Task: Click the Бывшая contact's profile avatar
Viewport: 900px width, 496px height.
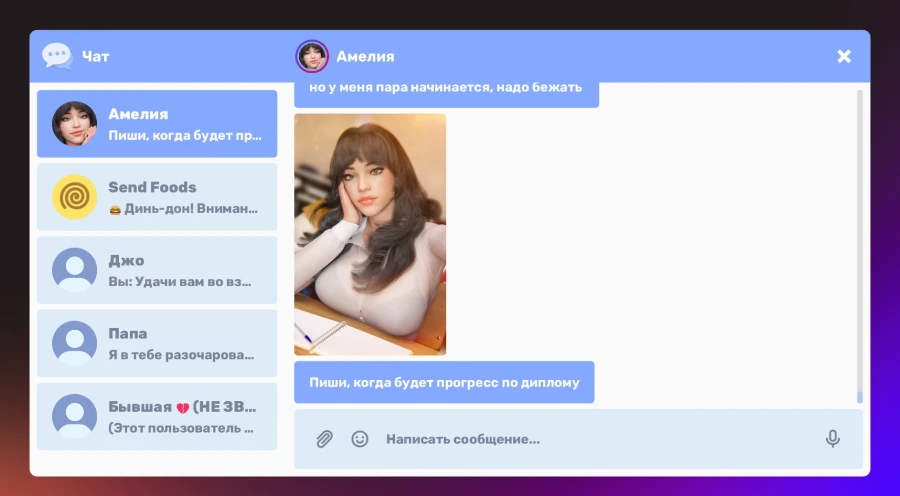Action: (x=74, y=416)
